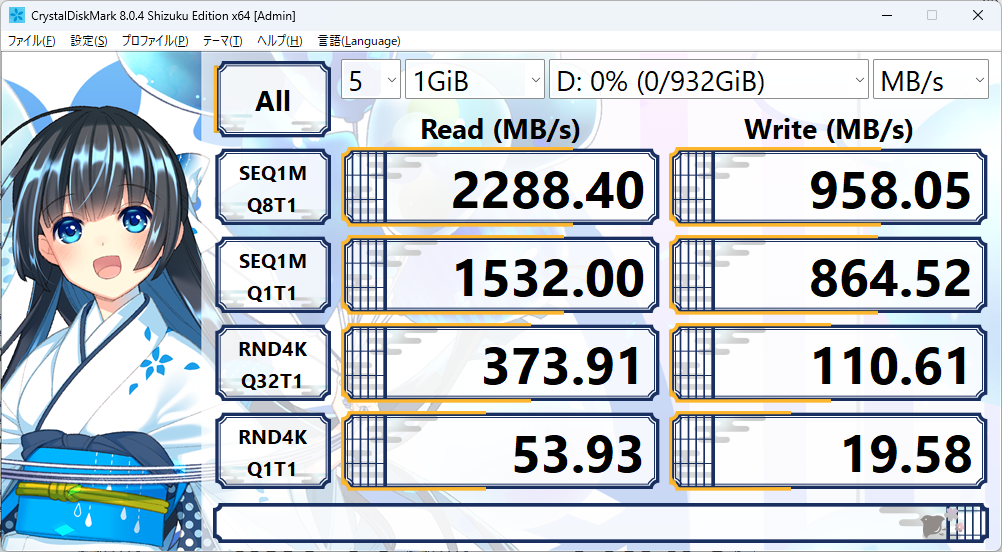Open the テーマ(T) theme menu
This screenshot has width=1002, height=552.
pos(222,41)
